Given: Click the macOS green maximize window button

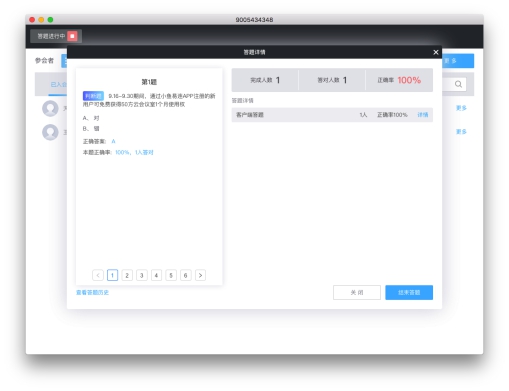Looking at the screenshot, I should [x=50, y=20].
